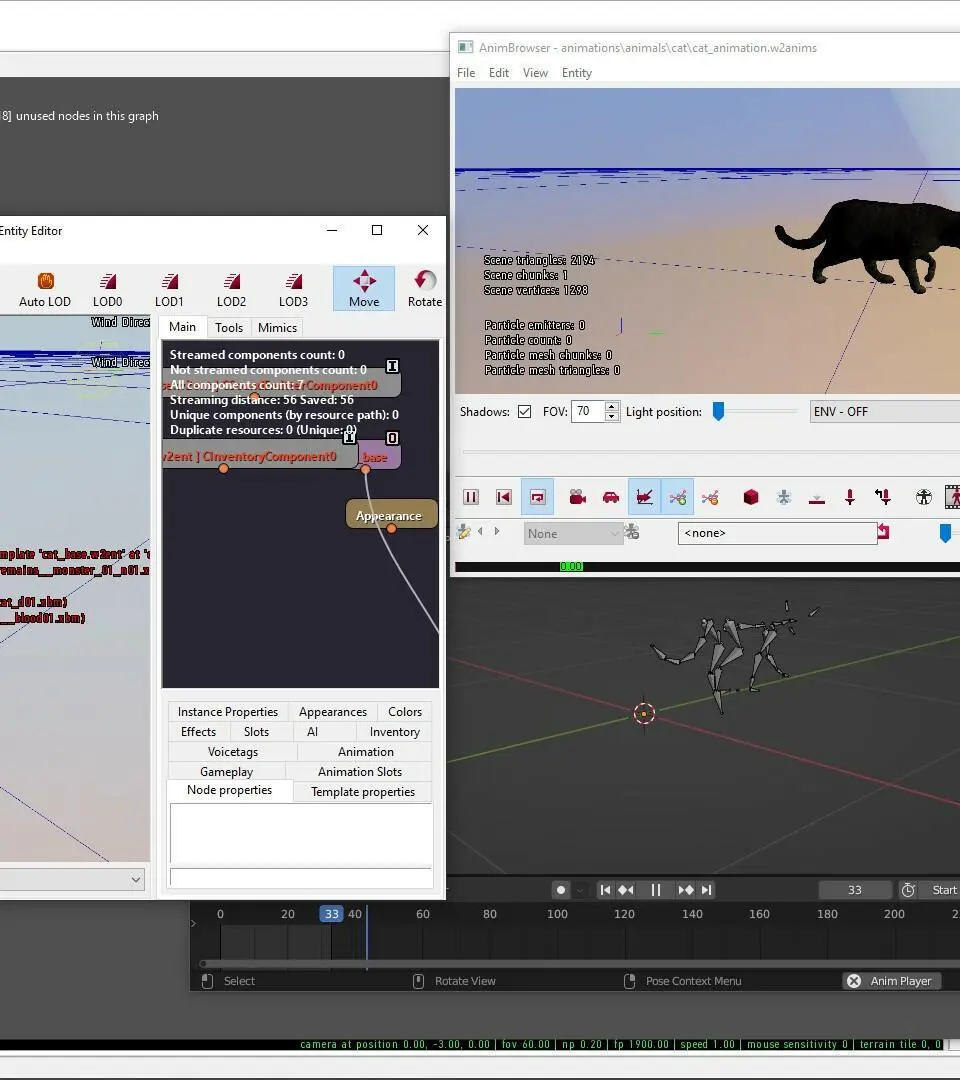Click the skeleton nodes with orange badge icon
The width and height of the screenshot is (960, 1080).
(x=711, y=497)
